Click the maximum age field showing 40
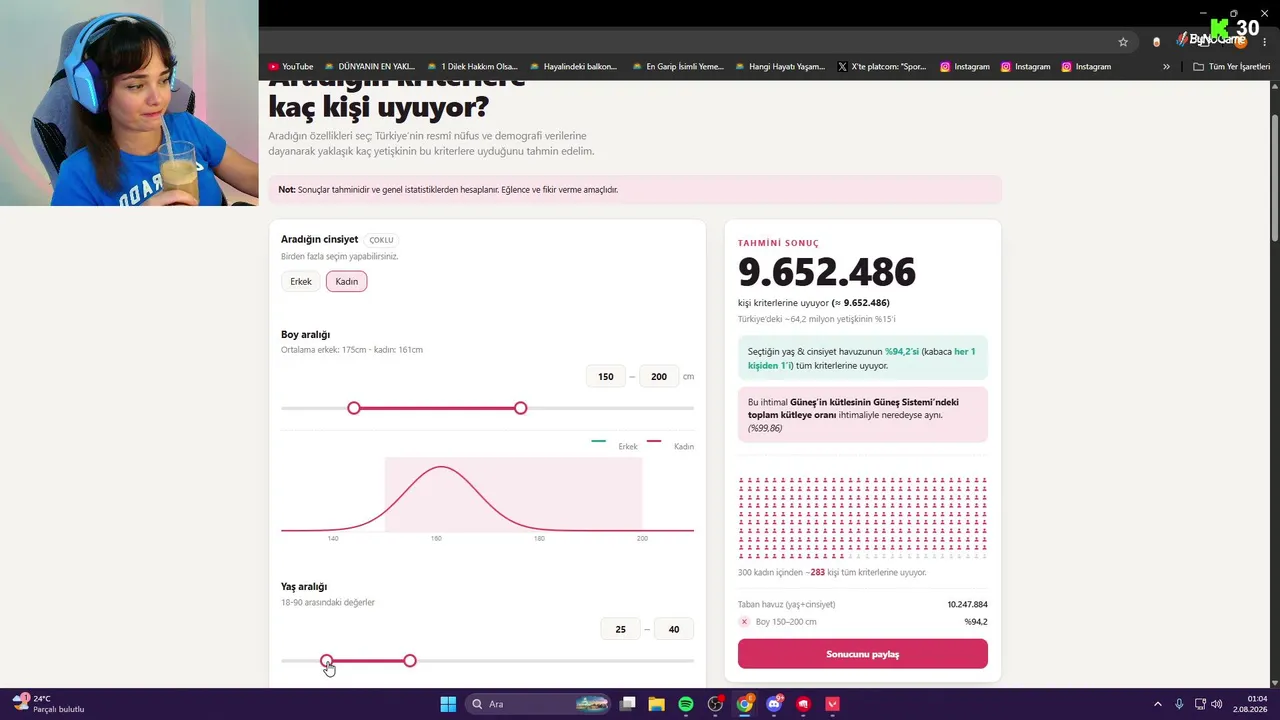Screen dimensions: 1280x720 (674, 629)
